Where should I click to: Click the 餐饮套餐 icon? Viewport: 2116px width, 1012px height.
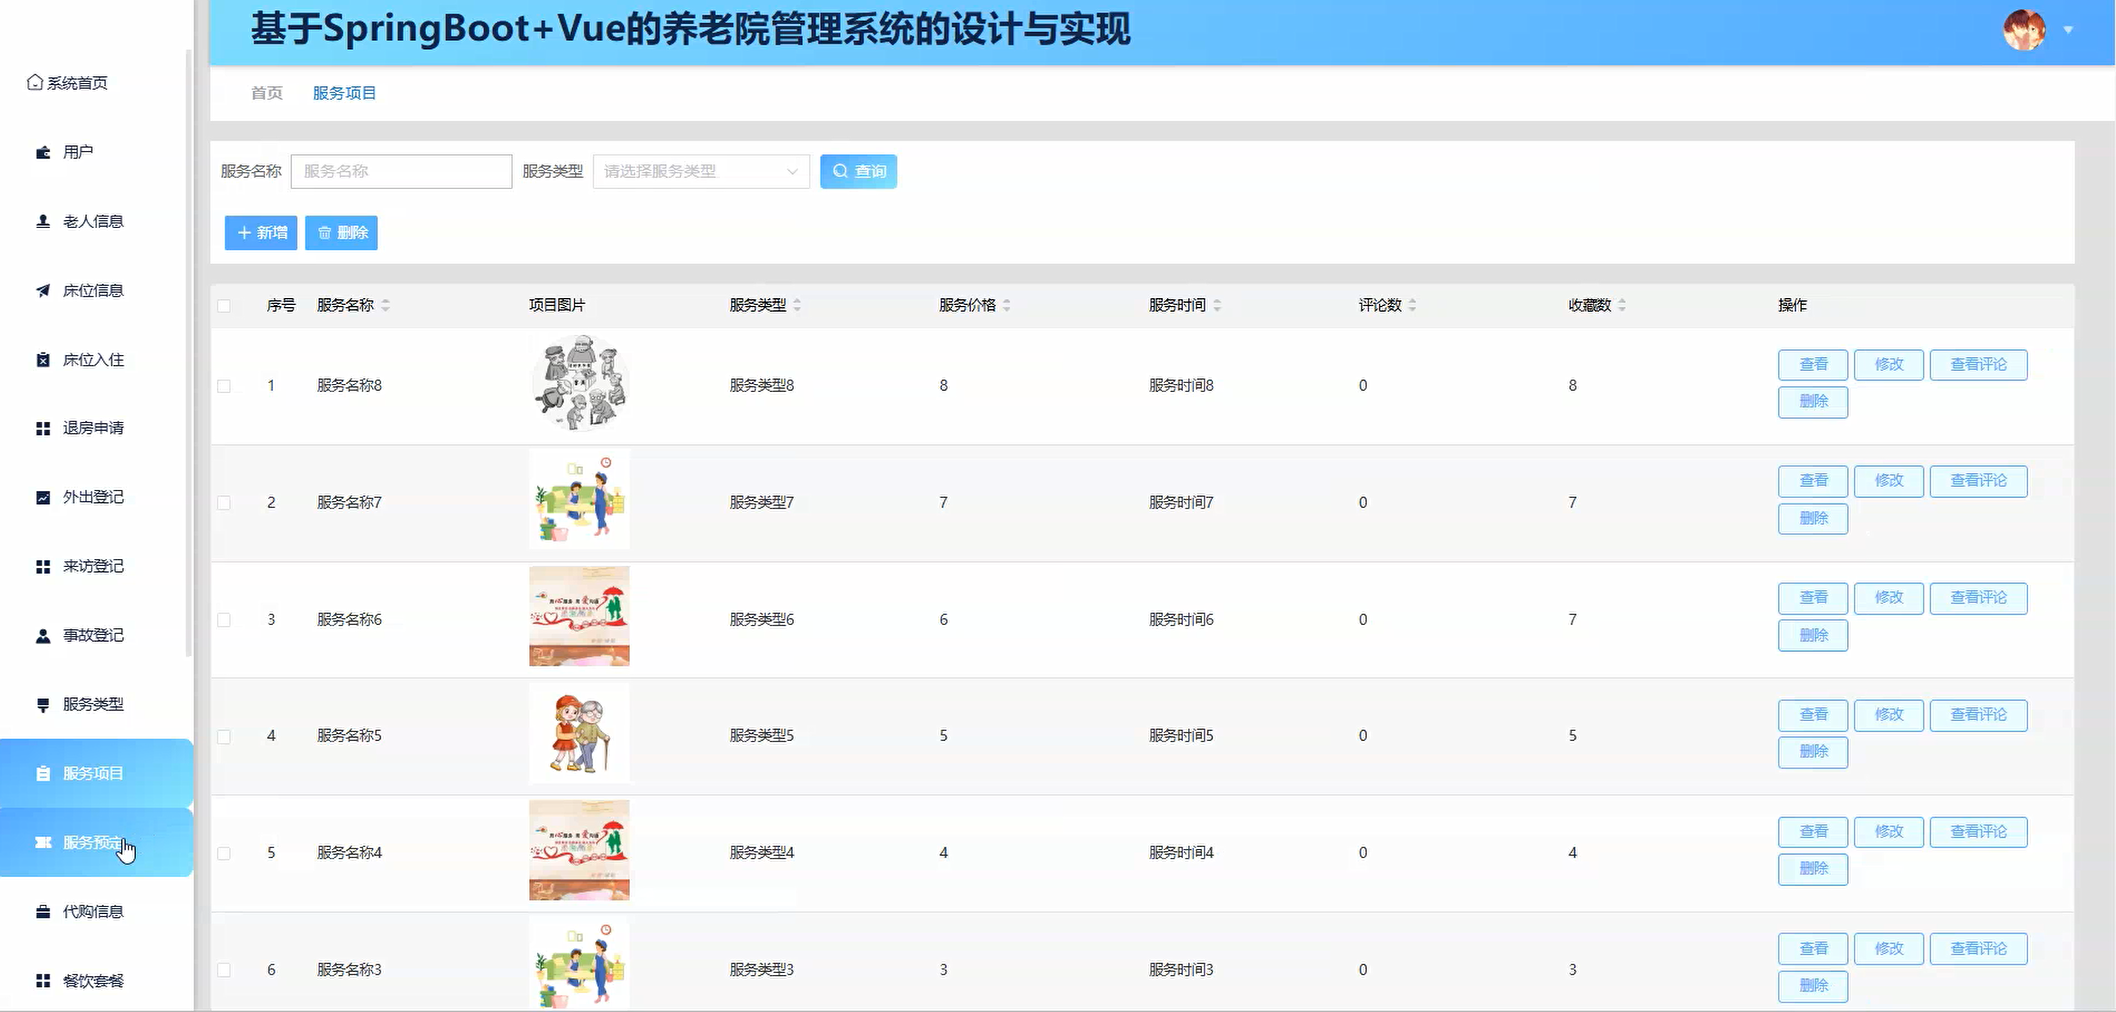click(41, 980)
